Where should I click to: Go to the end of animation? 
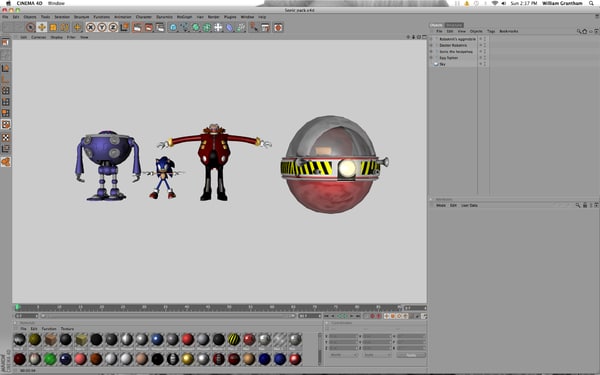(x=358, y=316)
